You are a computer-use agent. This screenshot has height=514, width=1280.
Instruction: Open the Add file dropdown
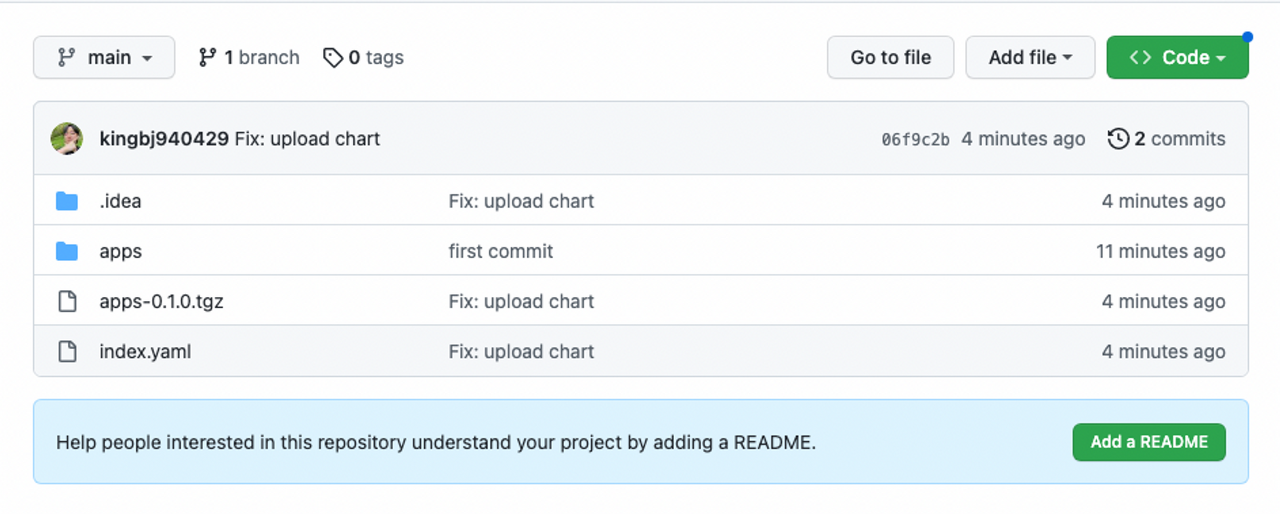1030,57
